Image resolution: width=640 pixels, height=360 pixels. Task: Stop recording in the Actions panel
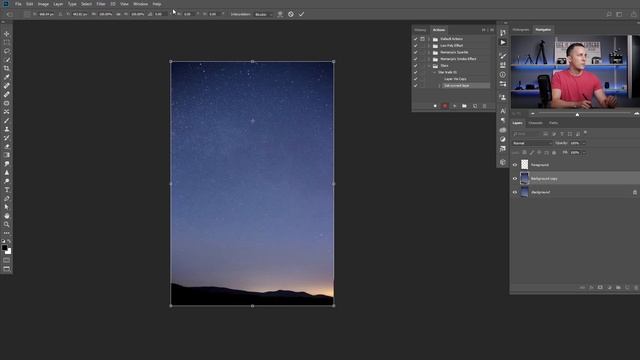tap(435, 106)
